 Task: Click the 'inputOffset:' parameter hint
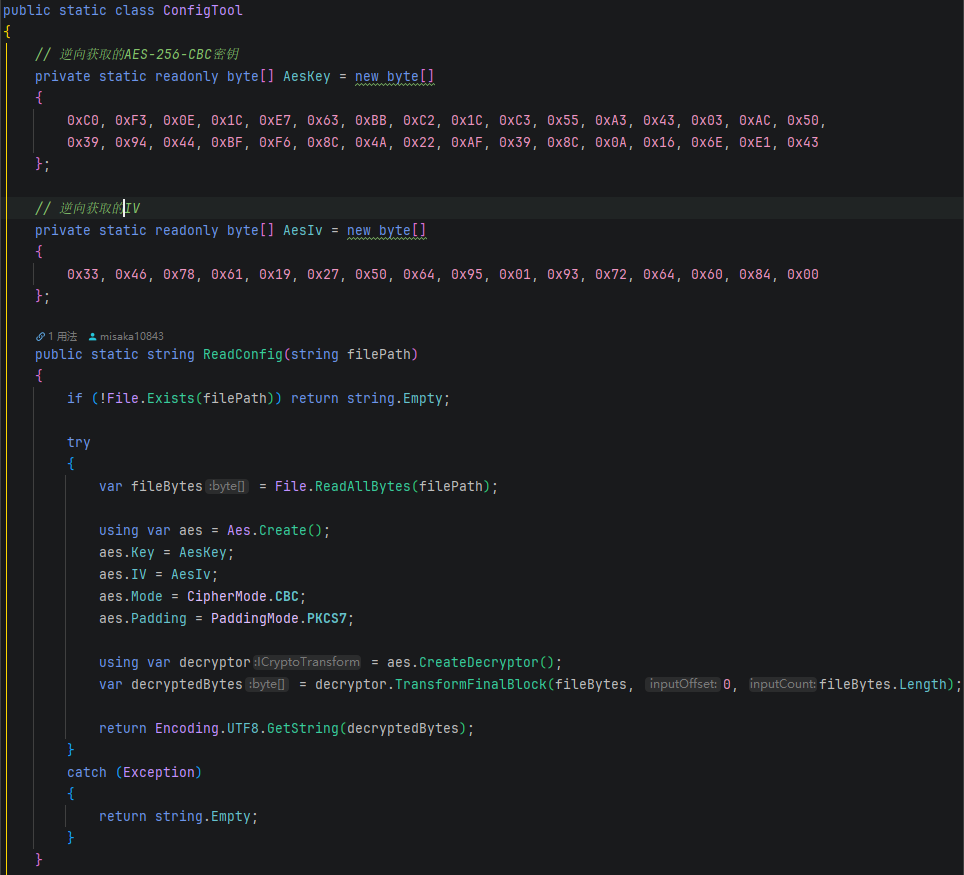pyautogui.click(x=682, y=684)
